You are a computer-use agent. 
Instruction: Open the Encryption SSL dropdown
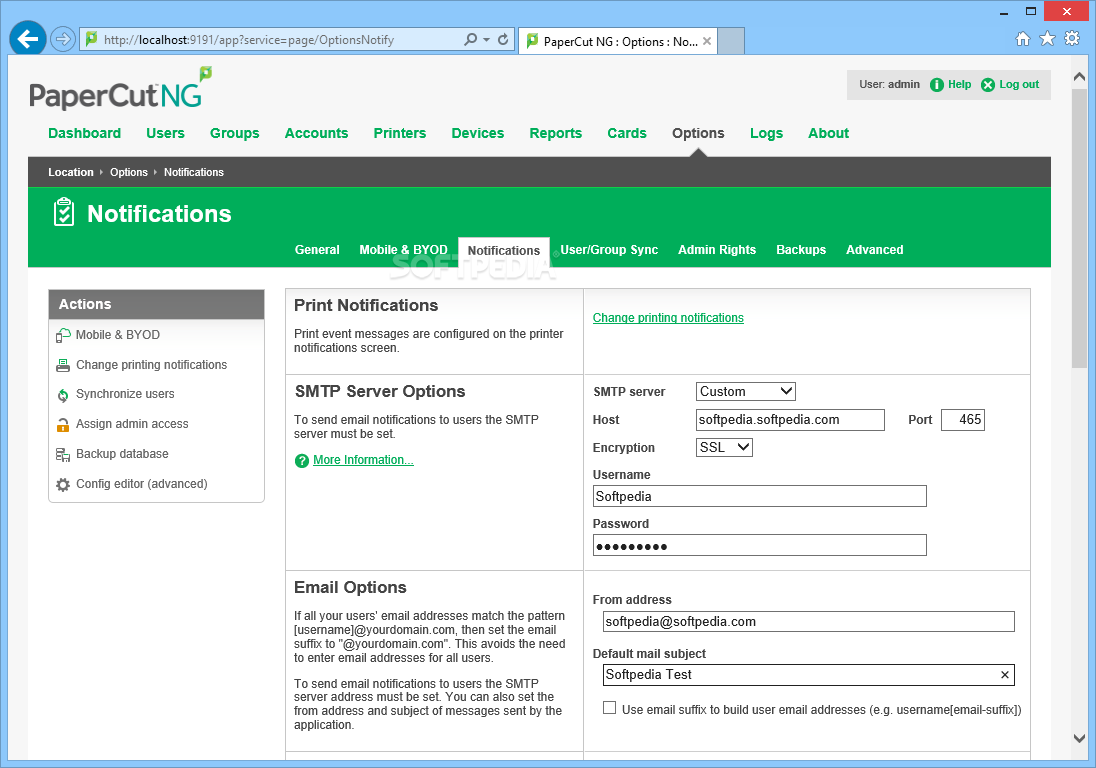click(x=724, y=447)
